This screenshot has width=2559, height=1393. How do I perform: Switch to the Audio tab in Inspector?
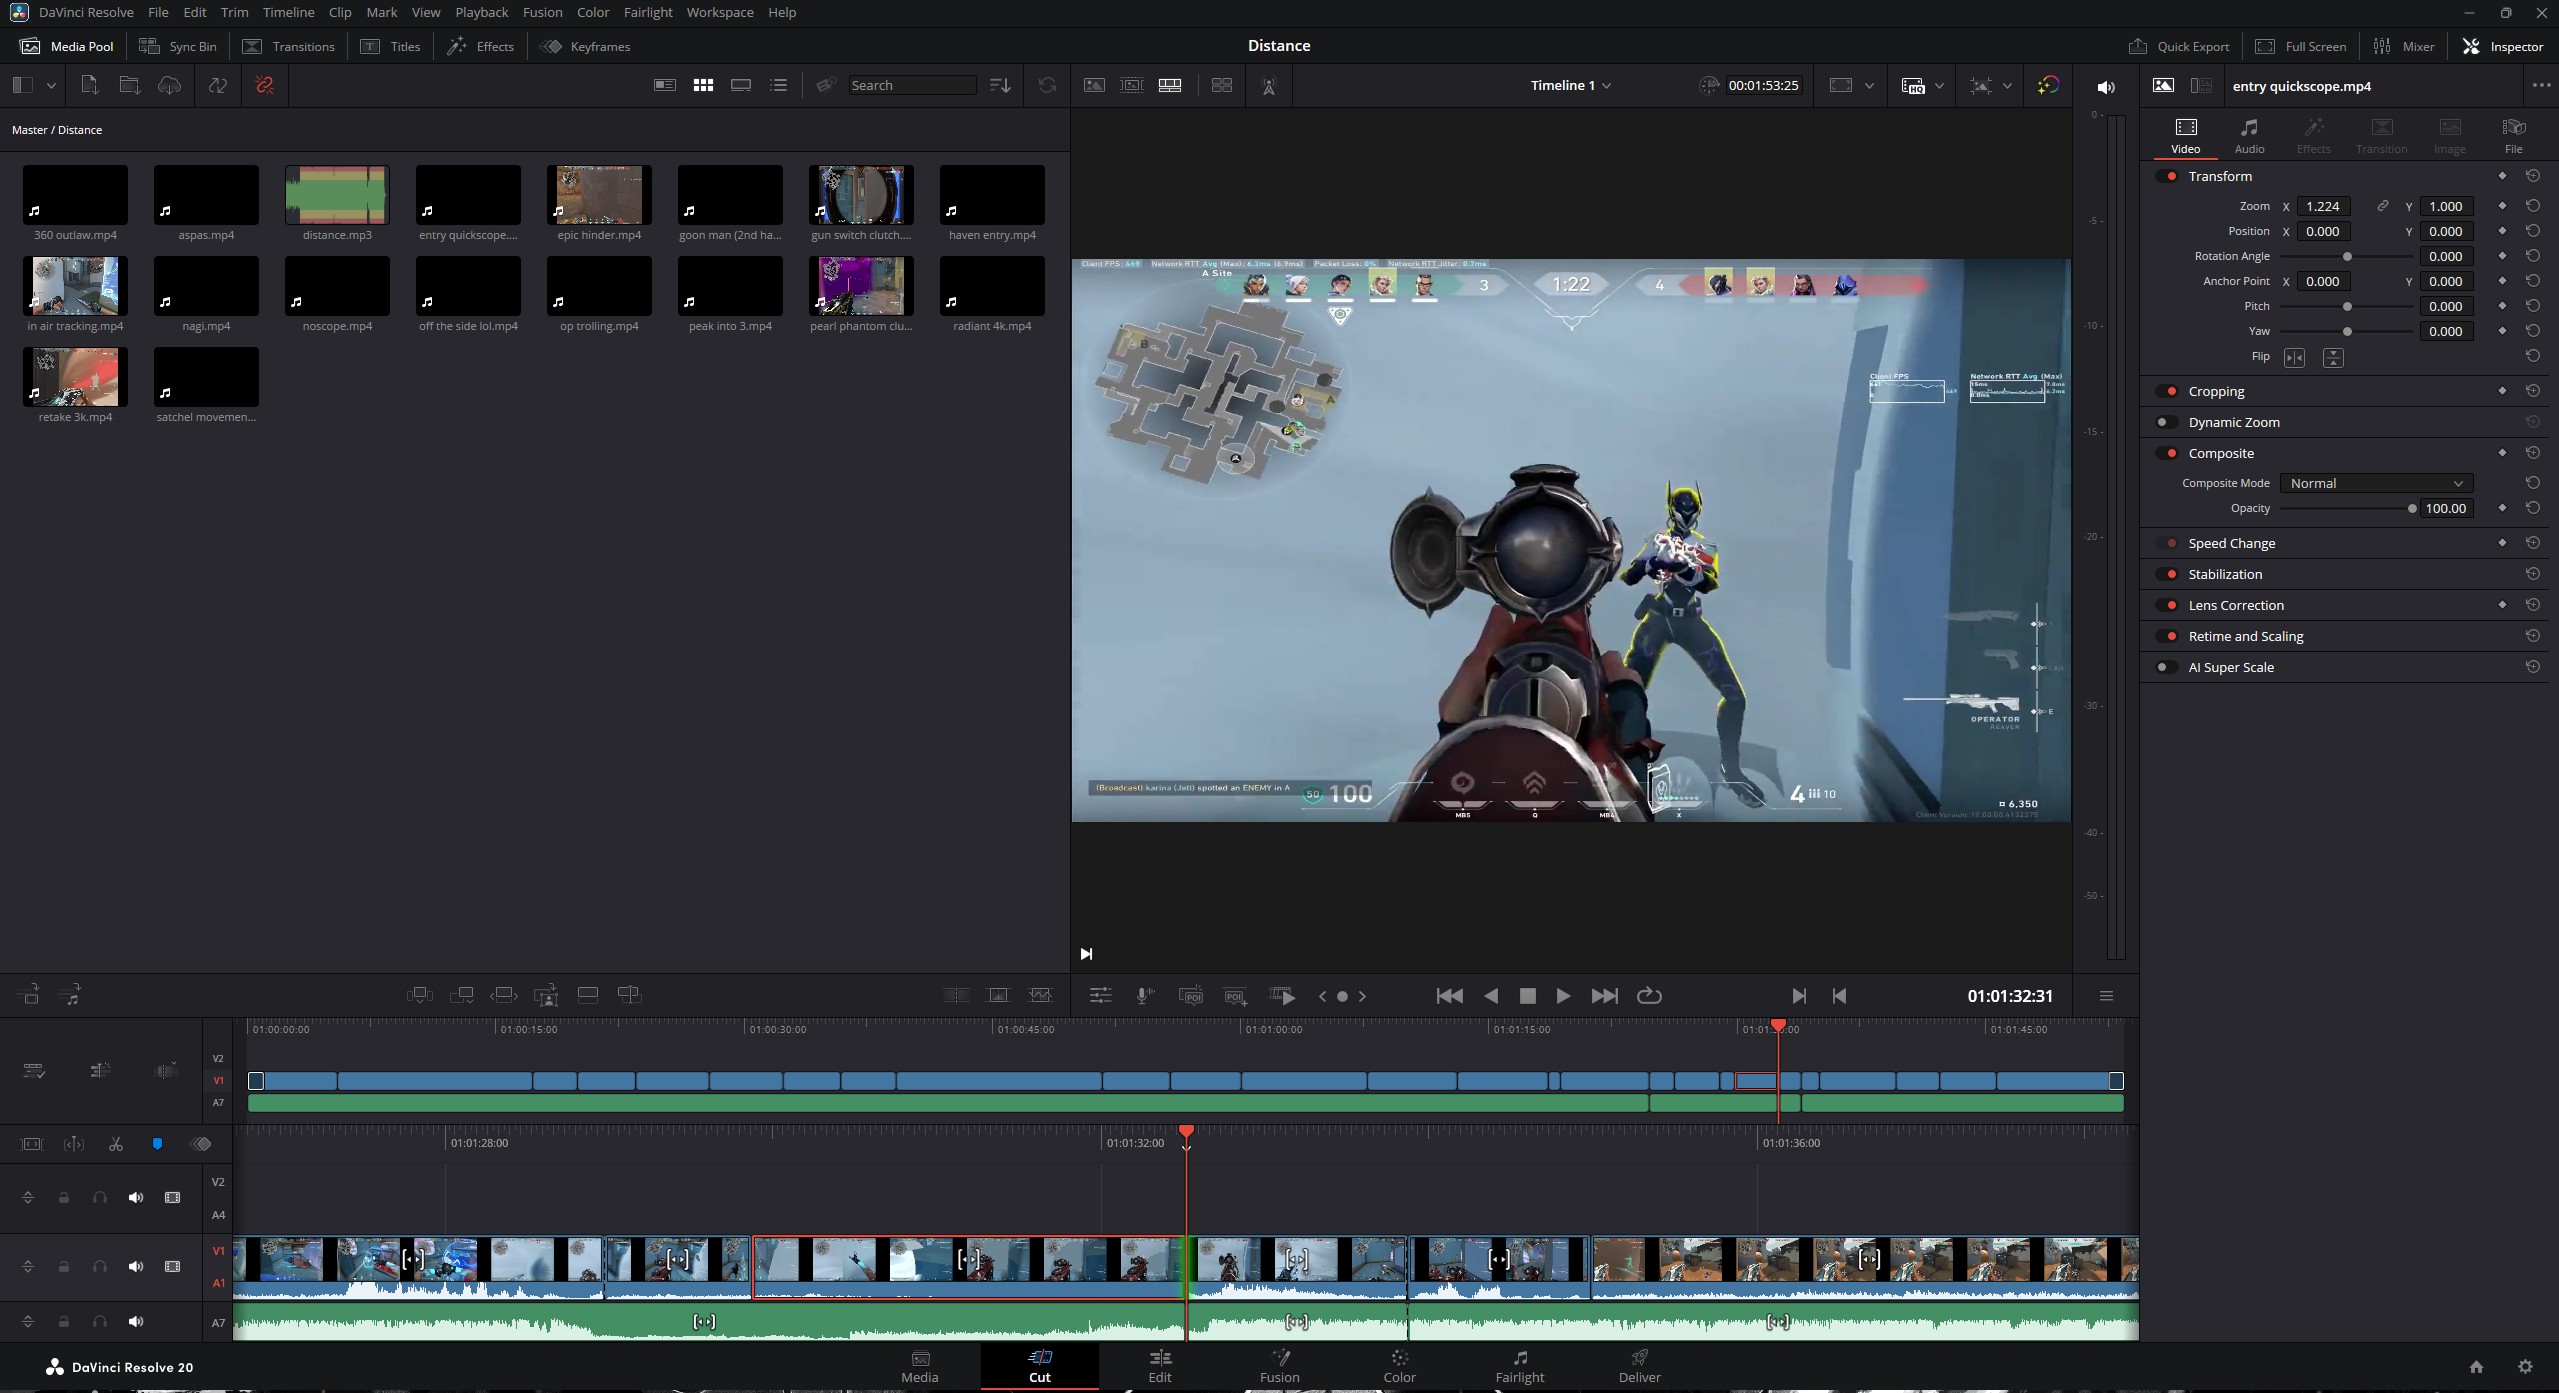pos(2249,135)
